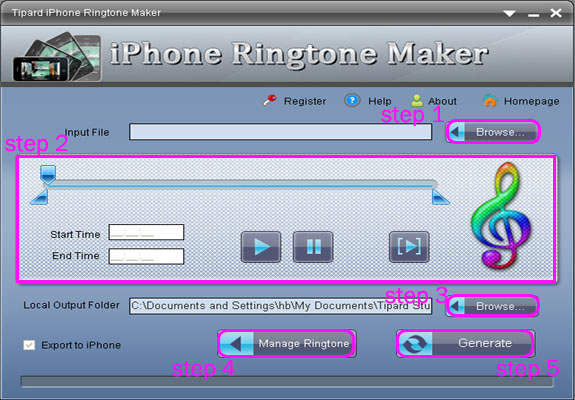Click the Start Time field

pos(146,232)
